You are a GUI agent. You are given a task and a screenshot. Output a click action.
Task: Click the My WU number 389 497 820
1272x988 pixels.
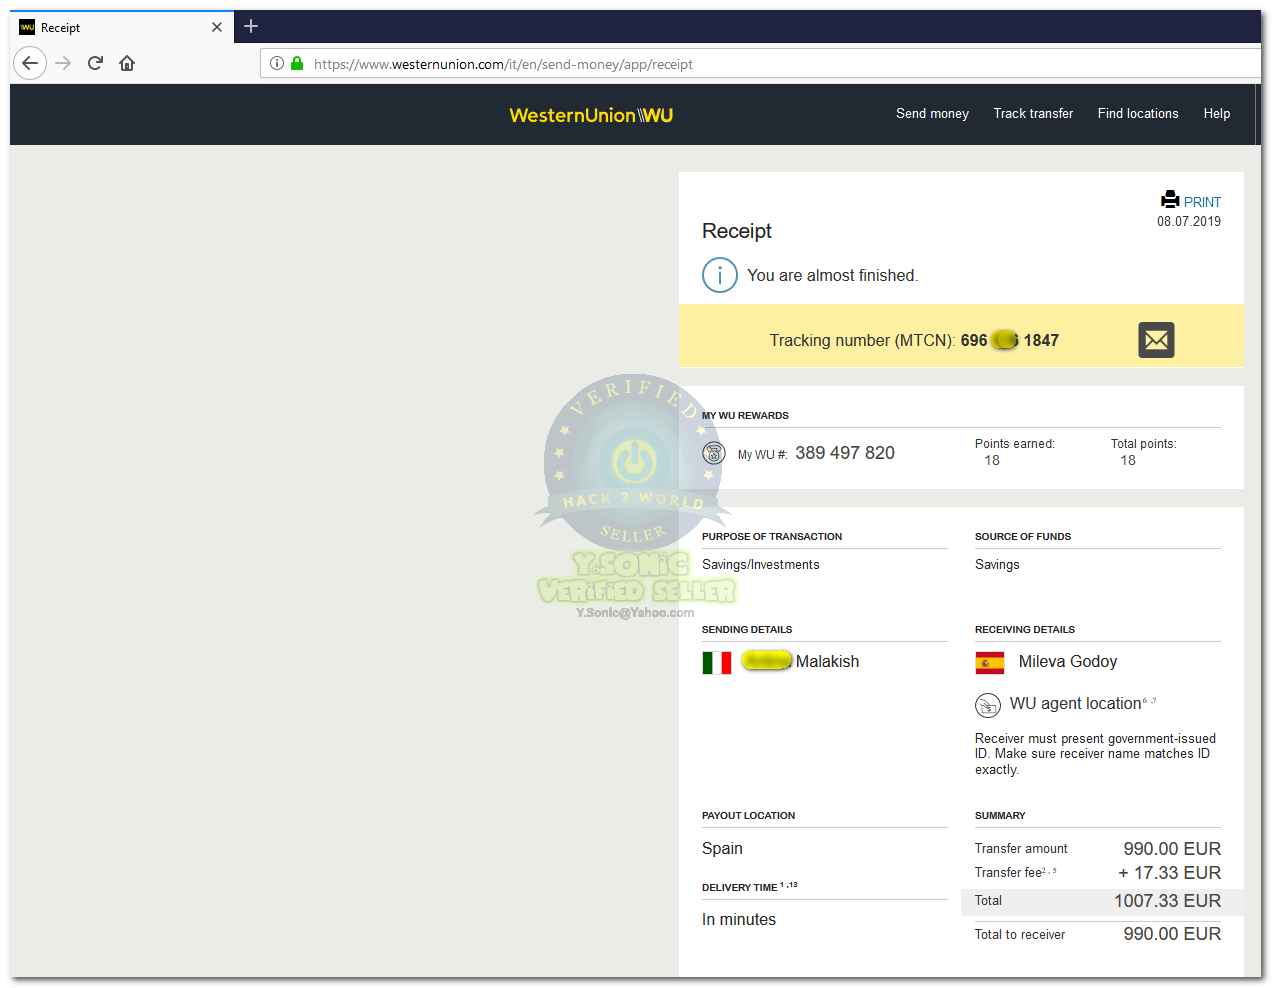(x=845, y=453)
